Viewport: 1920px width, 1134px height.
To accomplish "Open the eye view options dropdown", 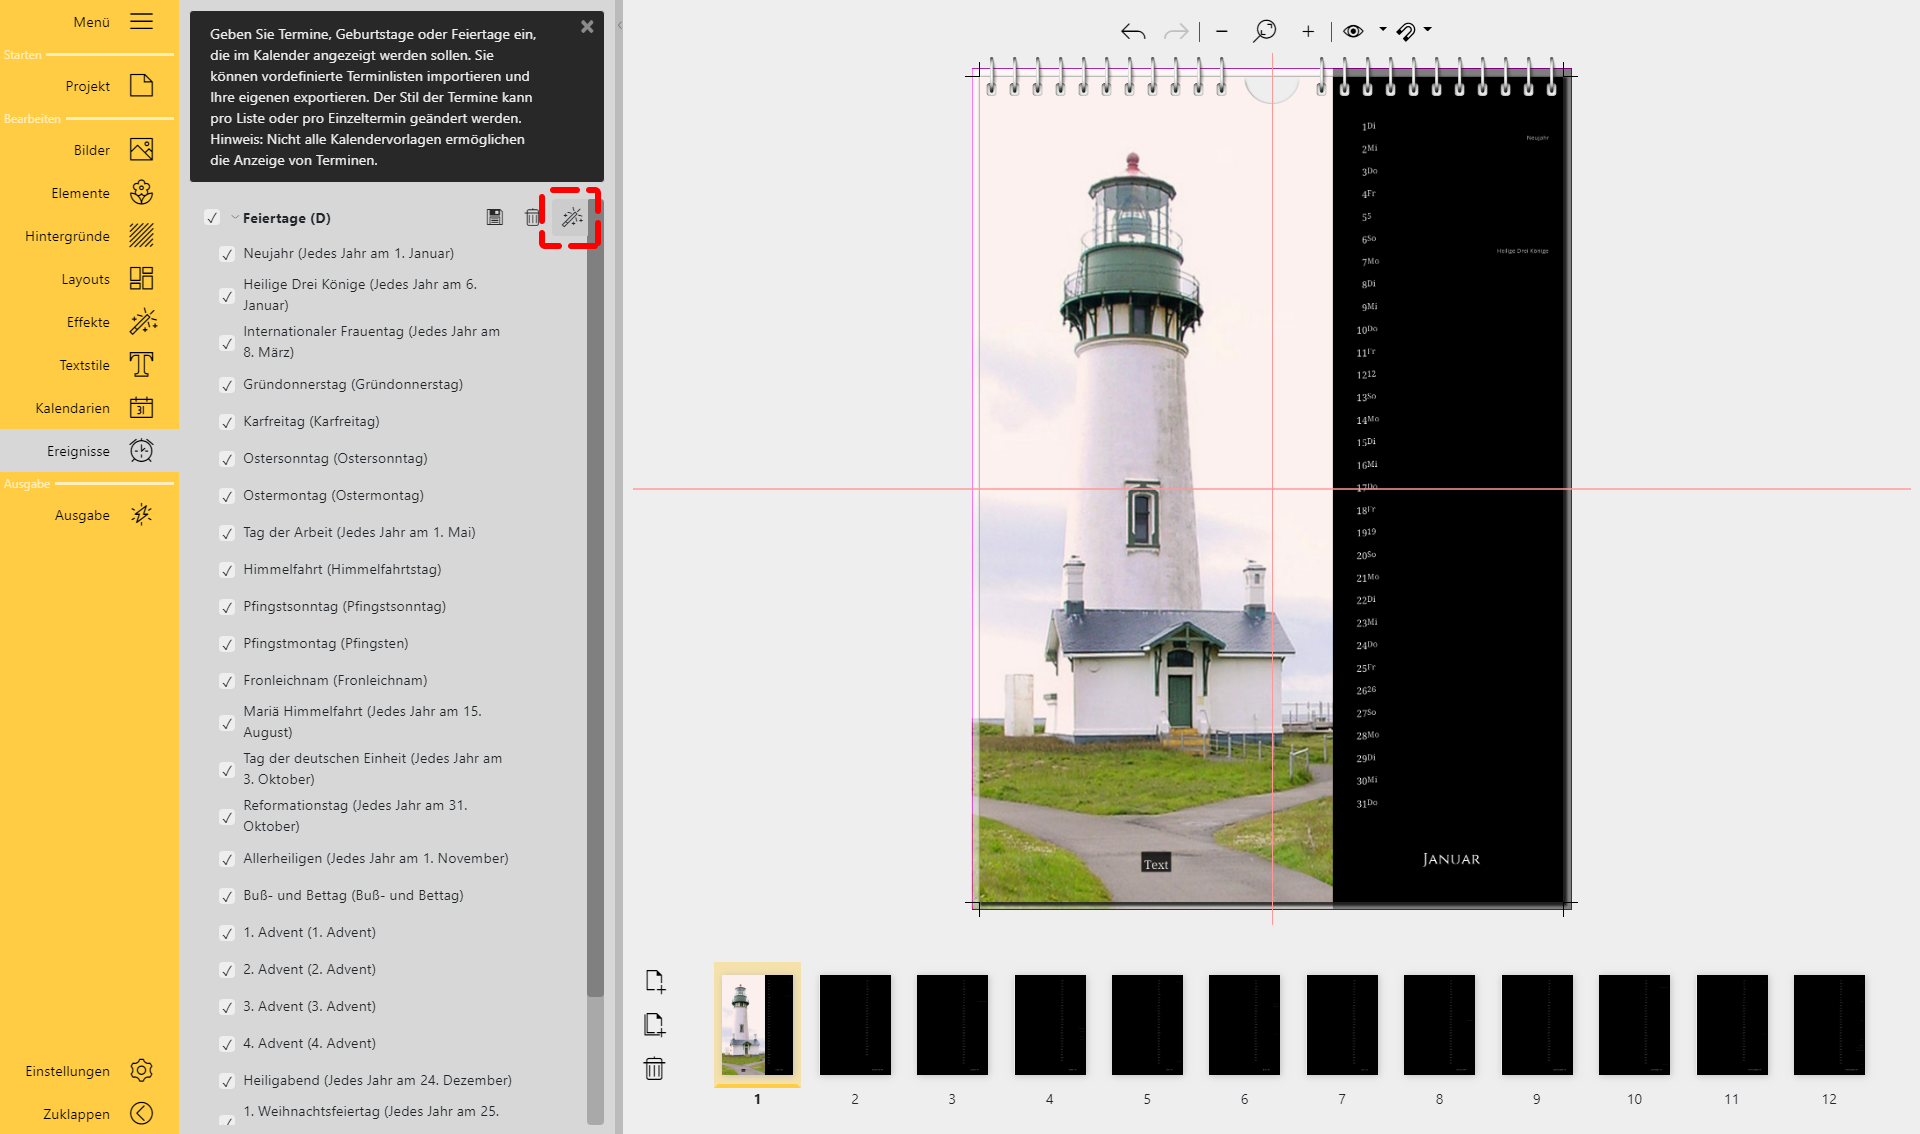I will pyautogui.click(x=1383, y=30).
